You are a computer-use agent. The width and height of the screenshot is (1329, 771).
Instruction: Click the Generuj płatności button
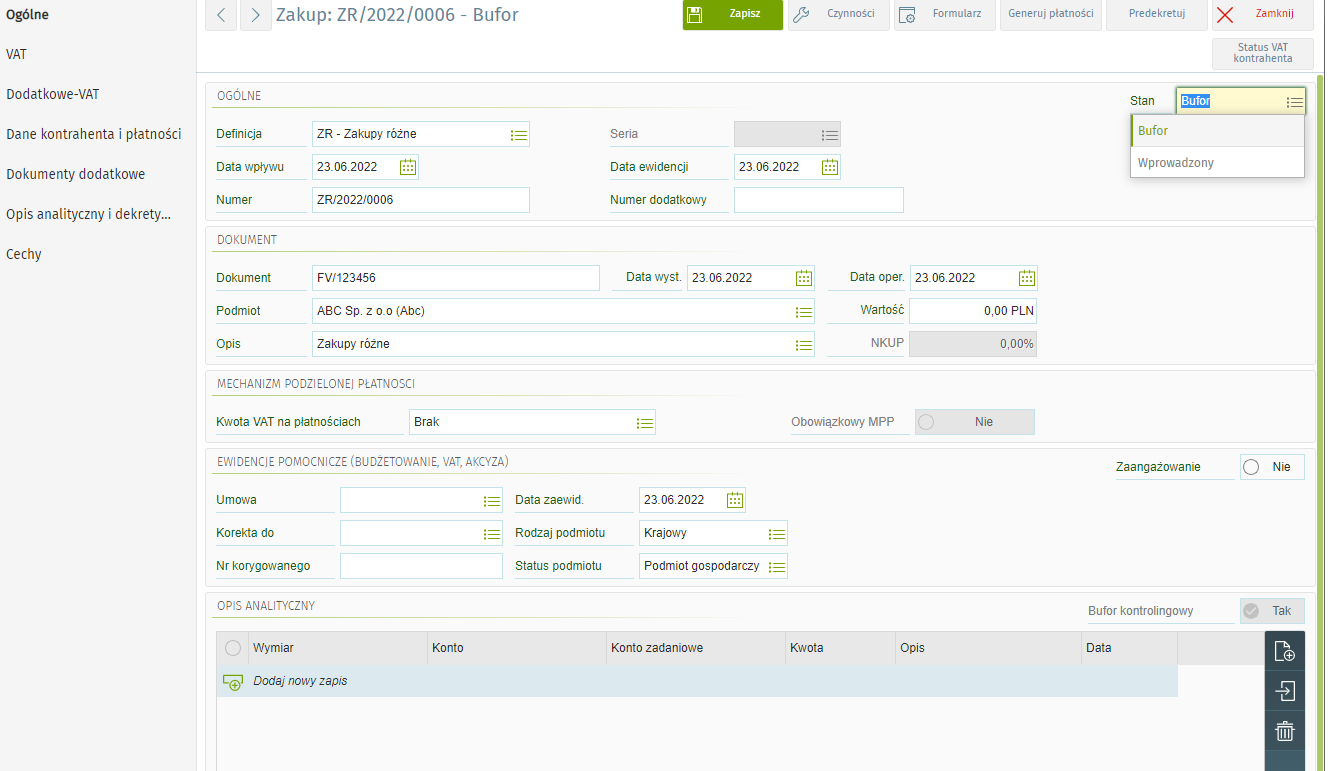pyautogui.click(x=1051, y=15)
